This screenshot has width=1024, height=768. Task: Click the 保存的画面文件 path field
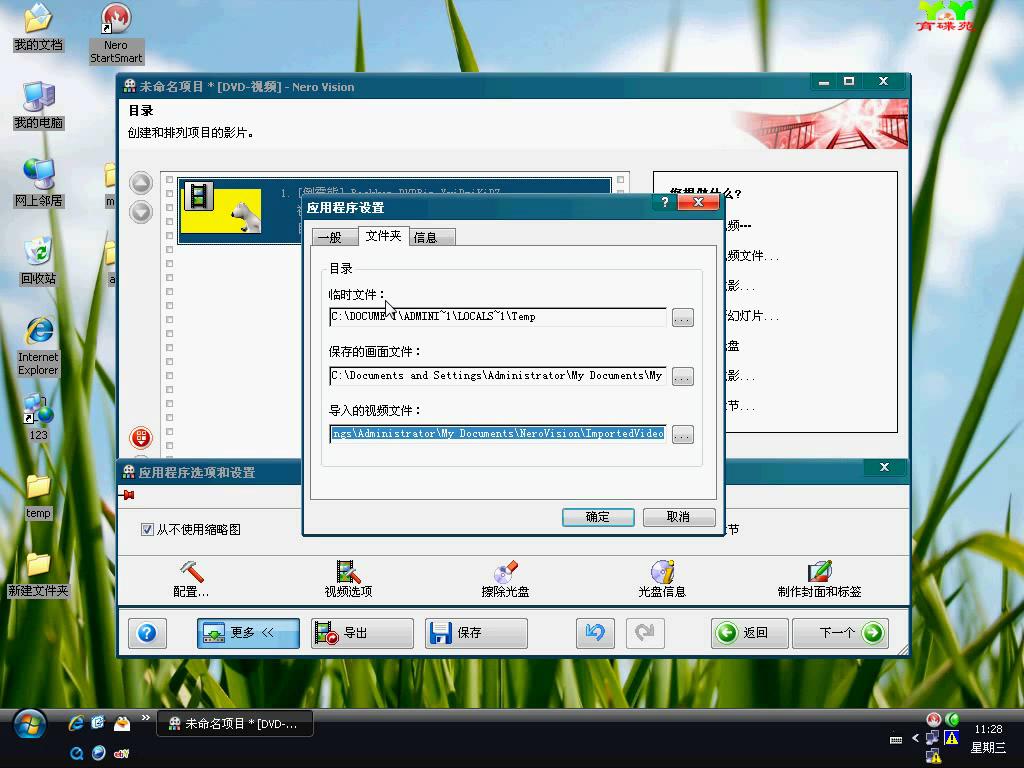[498, 376]
